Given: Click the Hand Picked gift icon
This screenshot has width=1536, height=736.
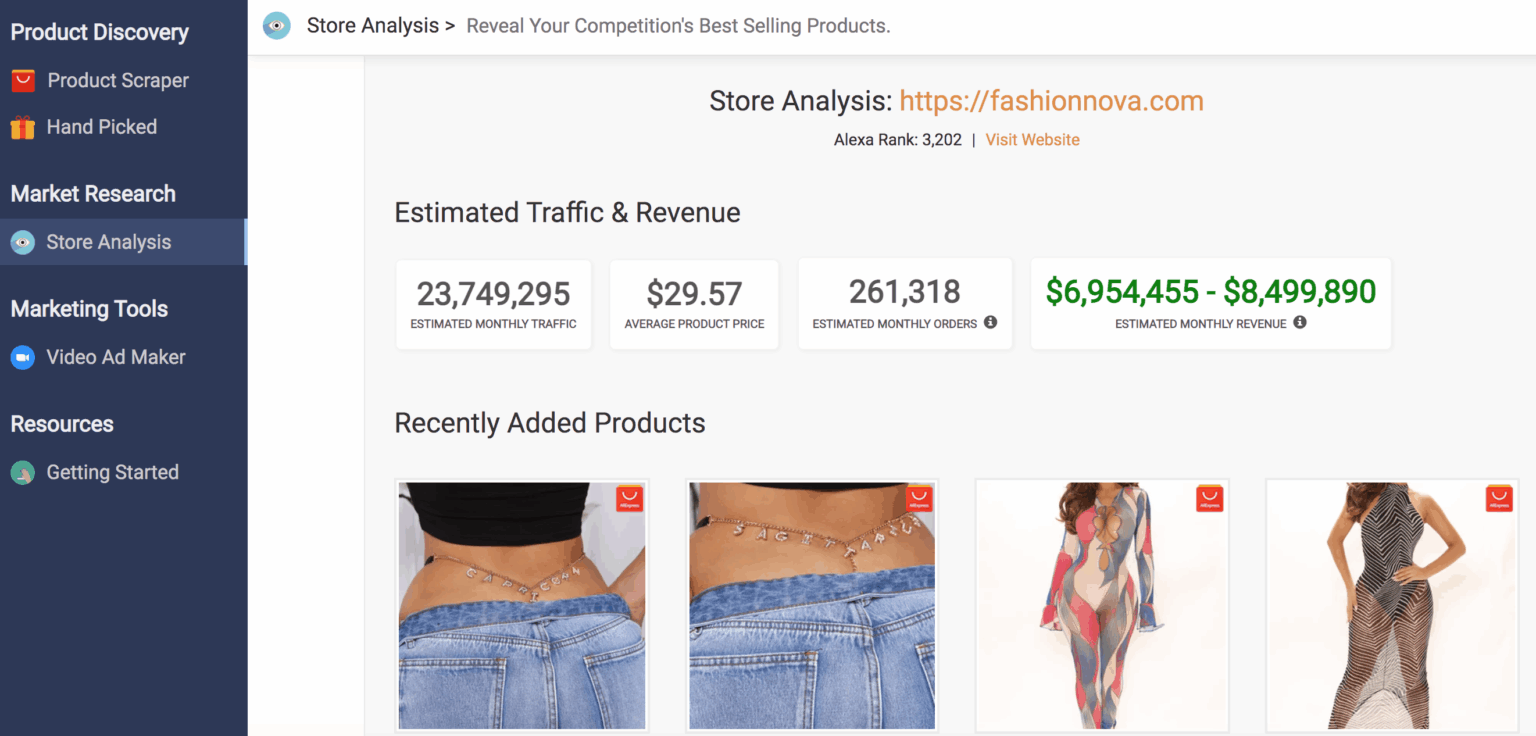Looking at the screenshot, I should [x=23, y=127].
